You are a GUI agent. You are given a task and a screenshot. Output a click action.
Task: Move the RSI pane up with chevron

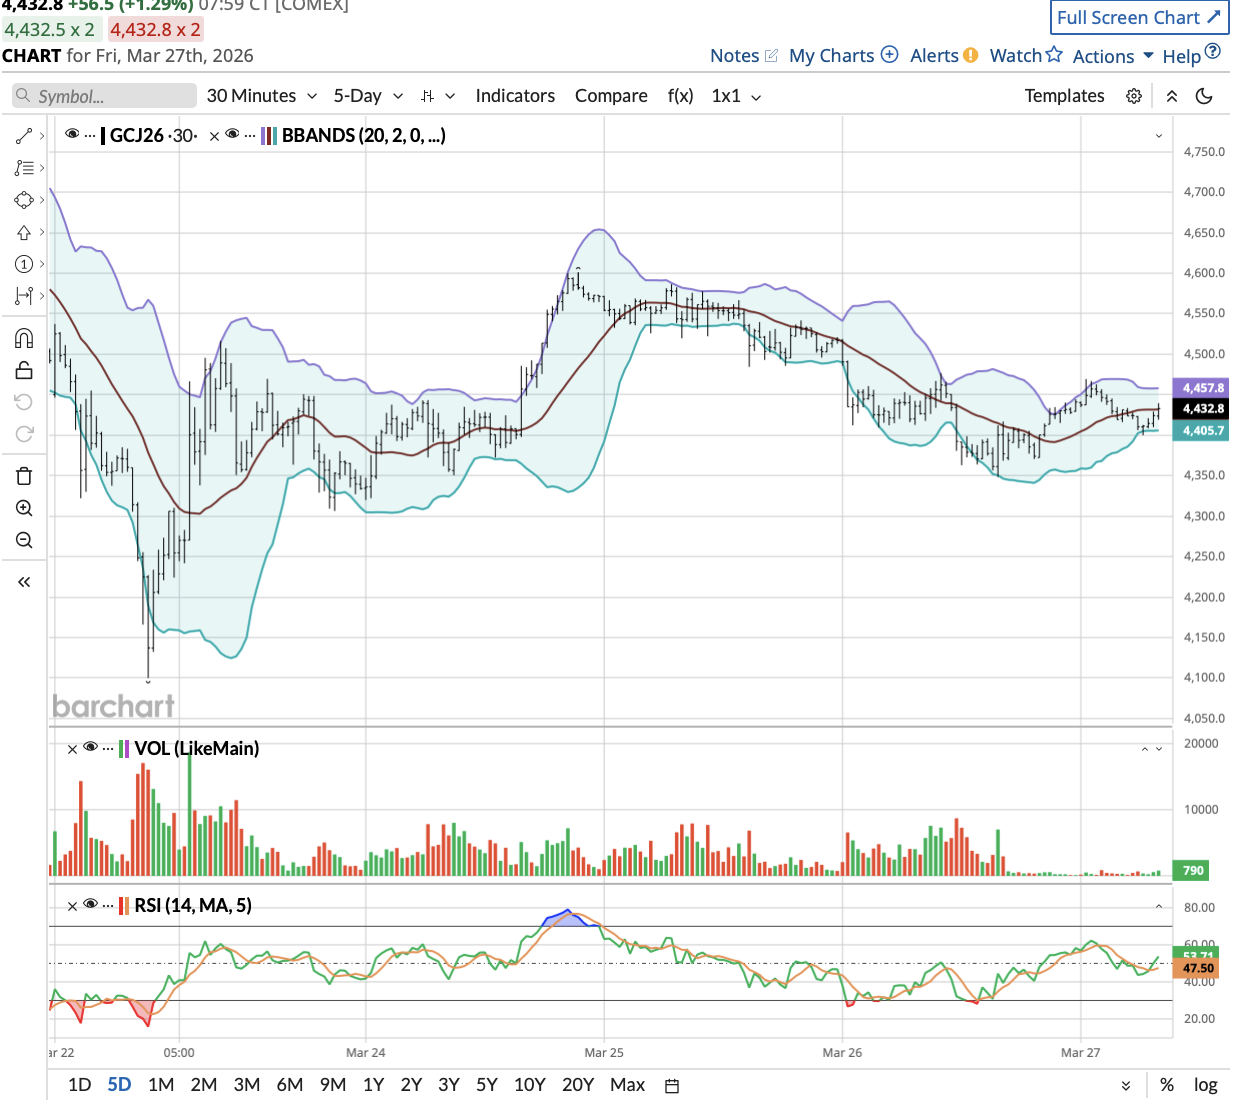tap(1159, 907)
